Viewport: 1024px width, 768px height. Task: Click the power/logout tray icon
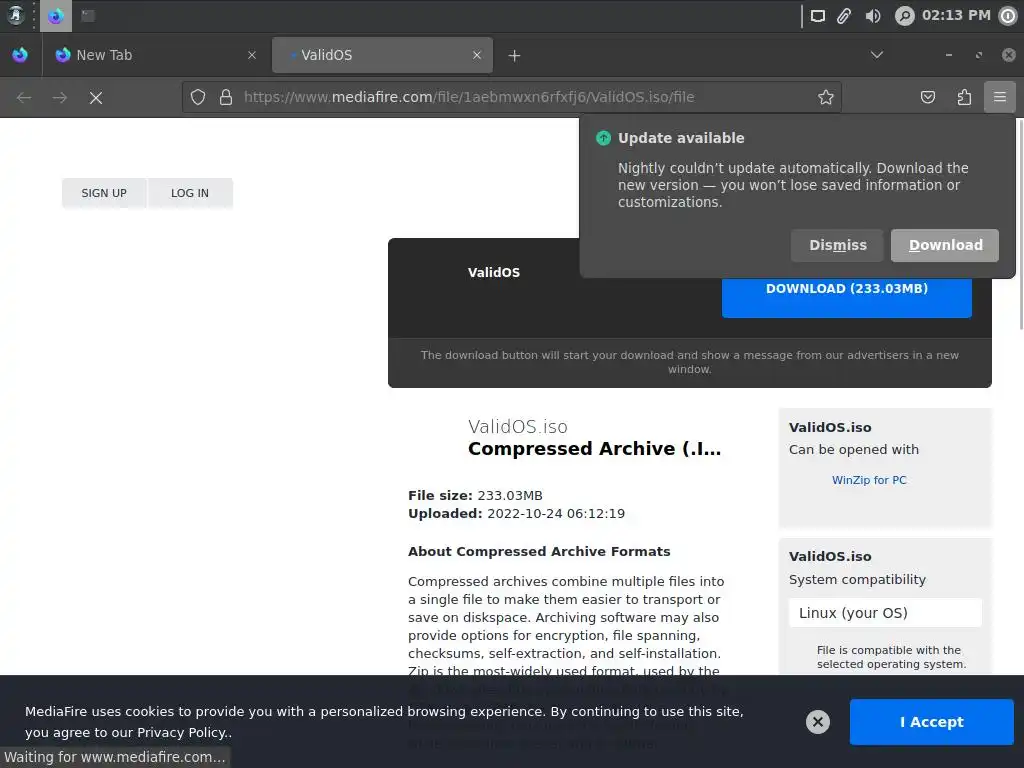click(1009, 16)
